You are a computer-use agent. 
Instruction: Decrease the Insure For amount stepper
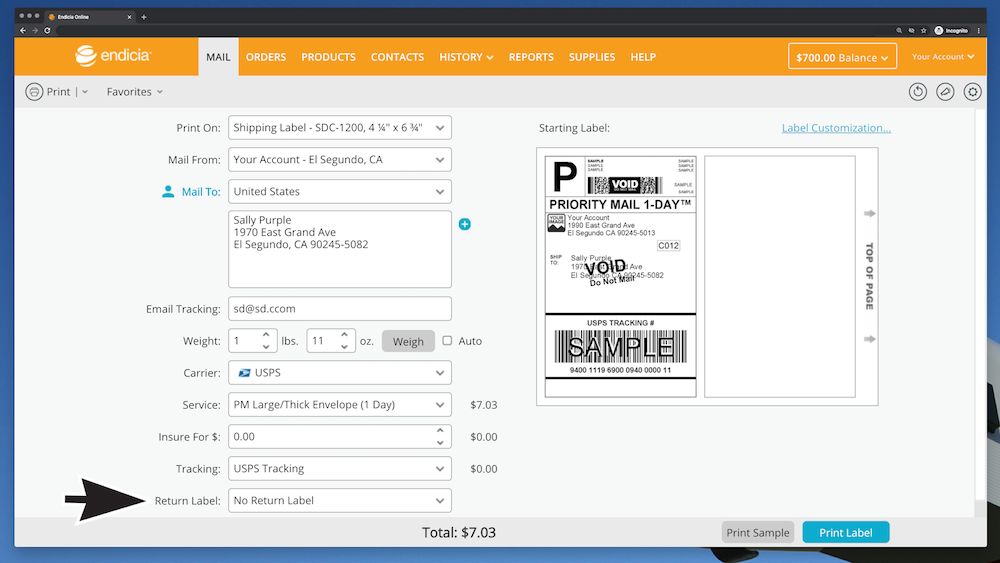click(x=440, y=442)
